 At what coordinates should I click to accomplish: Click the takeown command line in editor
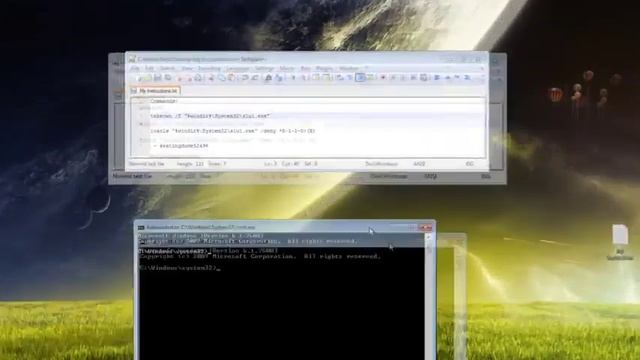[x=210, y=116]
